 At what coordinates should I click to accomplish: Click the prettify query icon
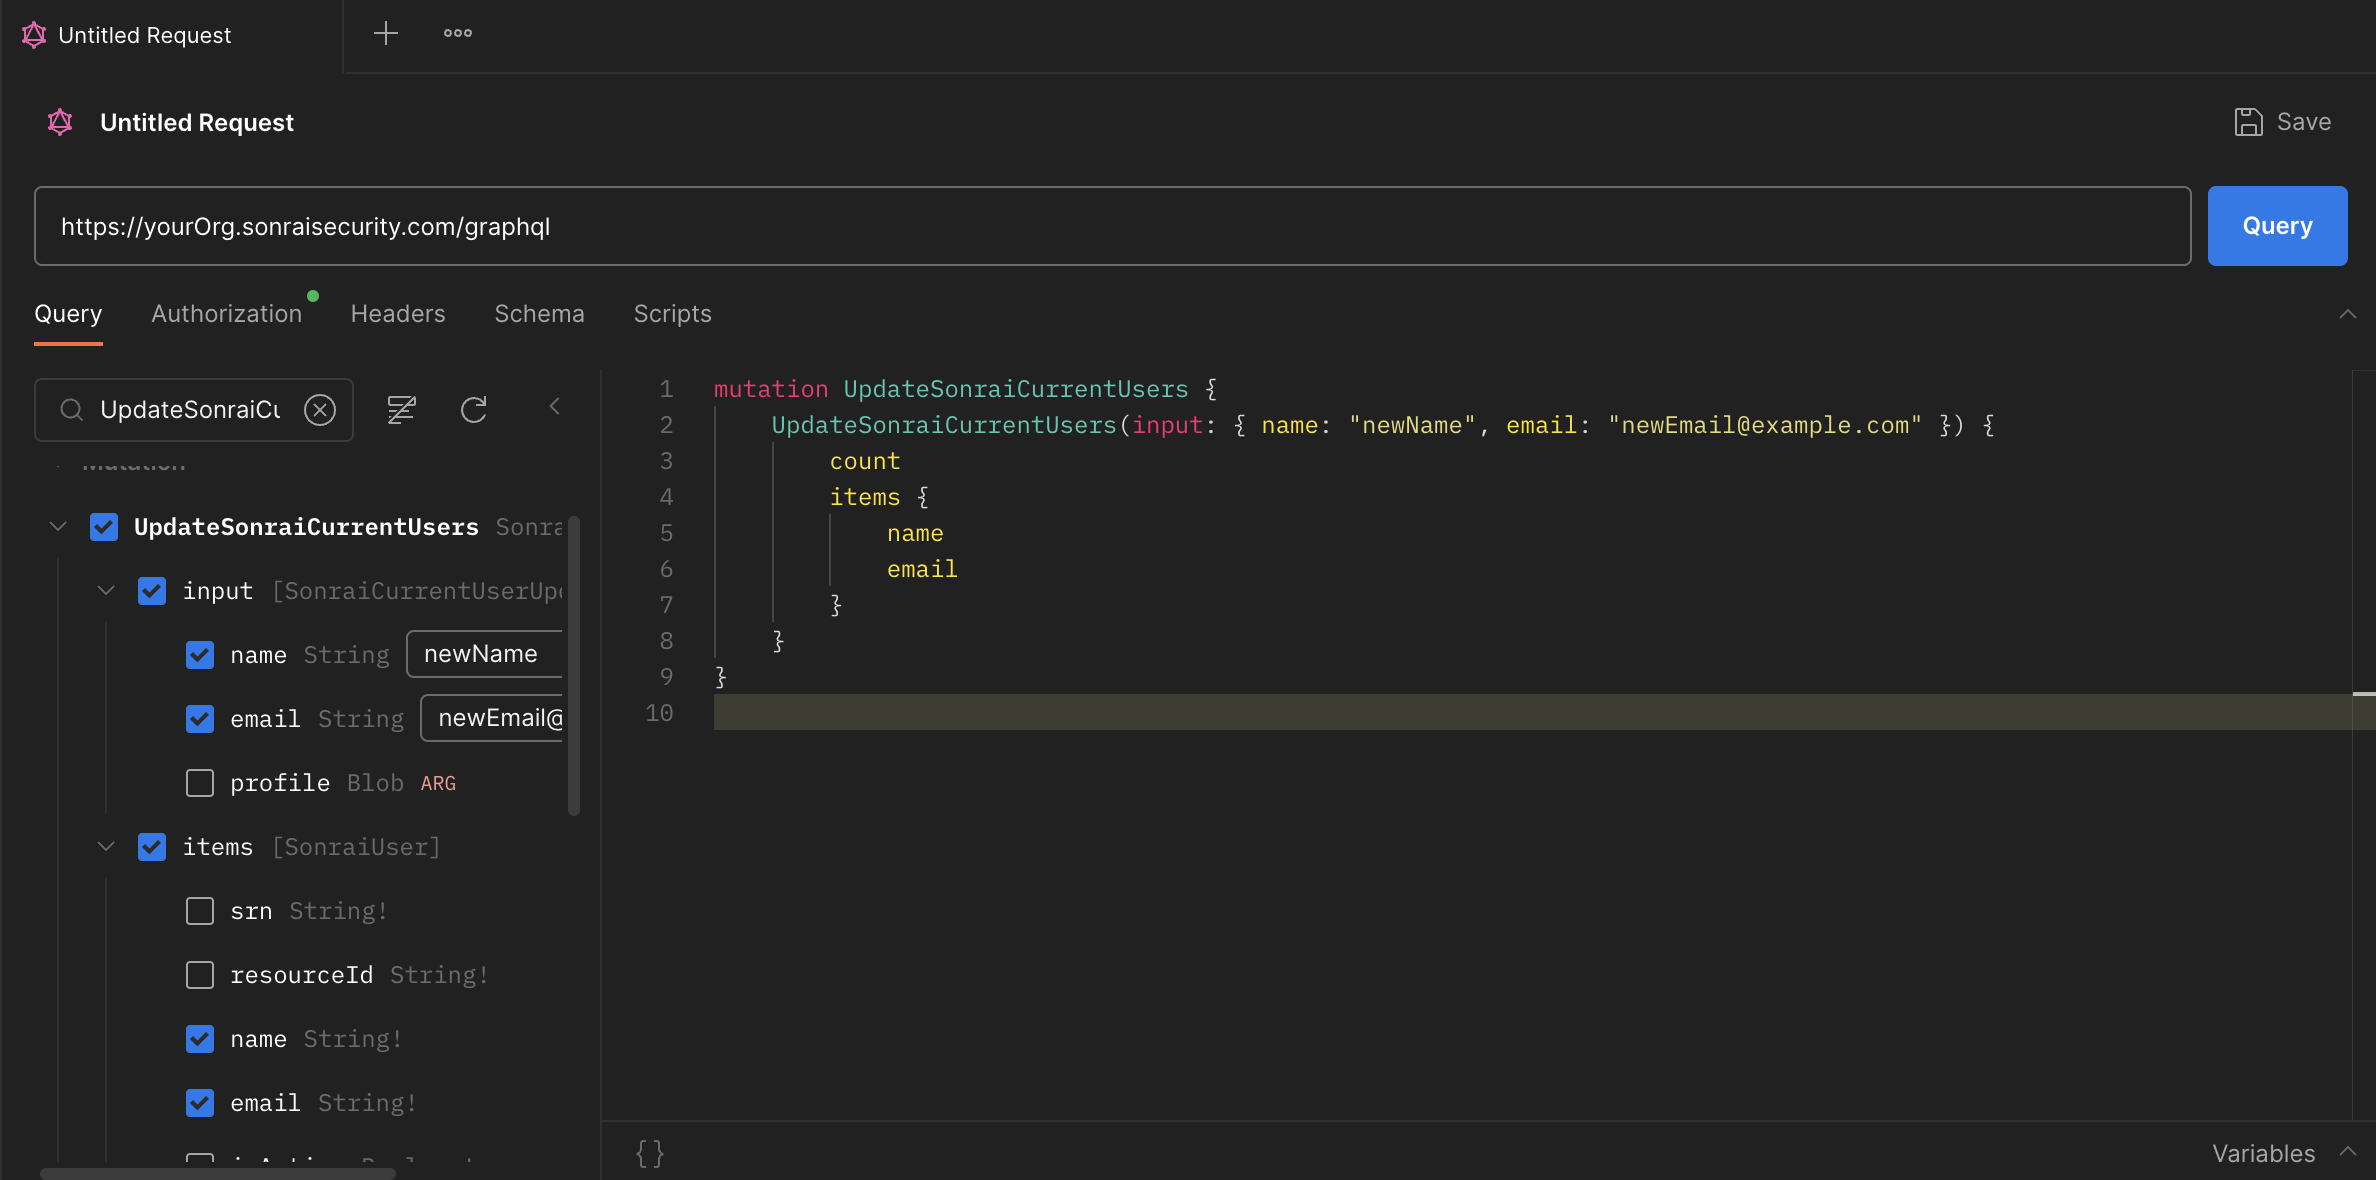pos(401,409)
